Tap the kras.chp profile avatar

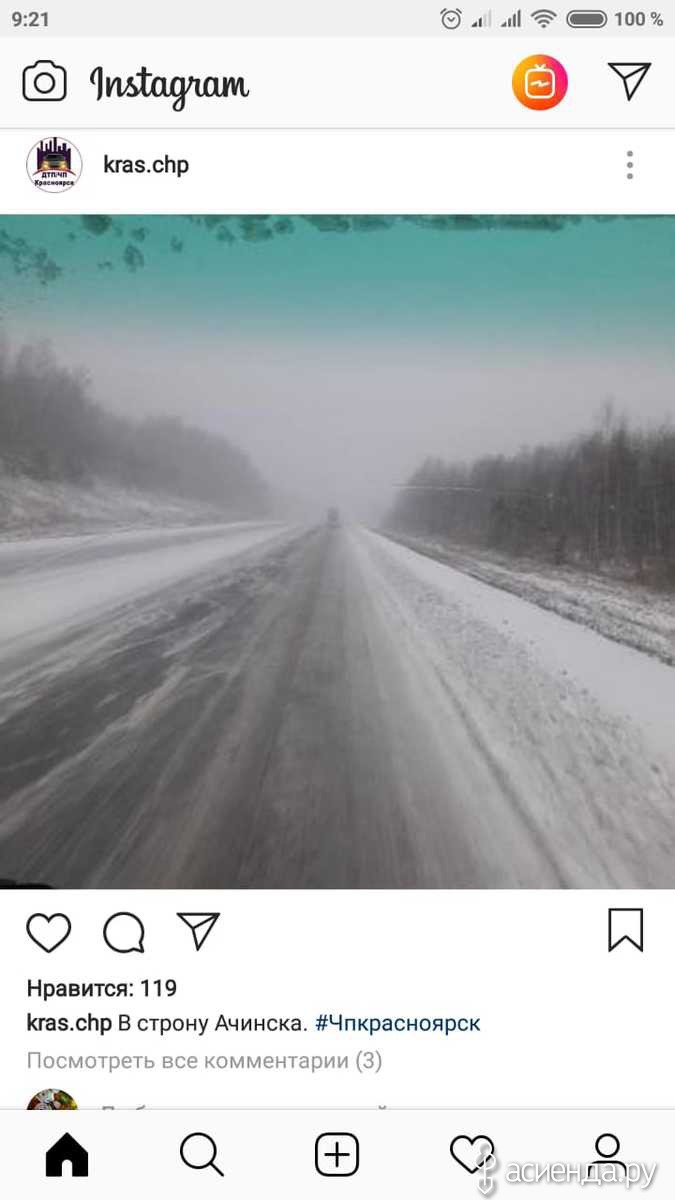54,165
